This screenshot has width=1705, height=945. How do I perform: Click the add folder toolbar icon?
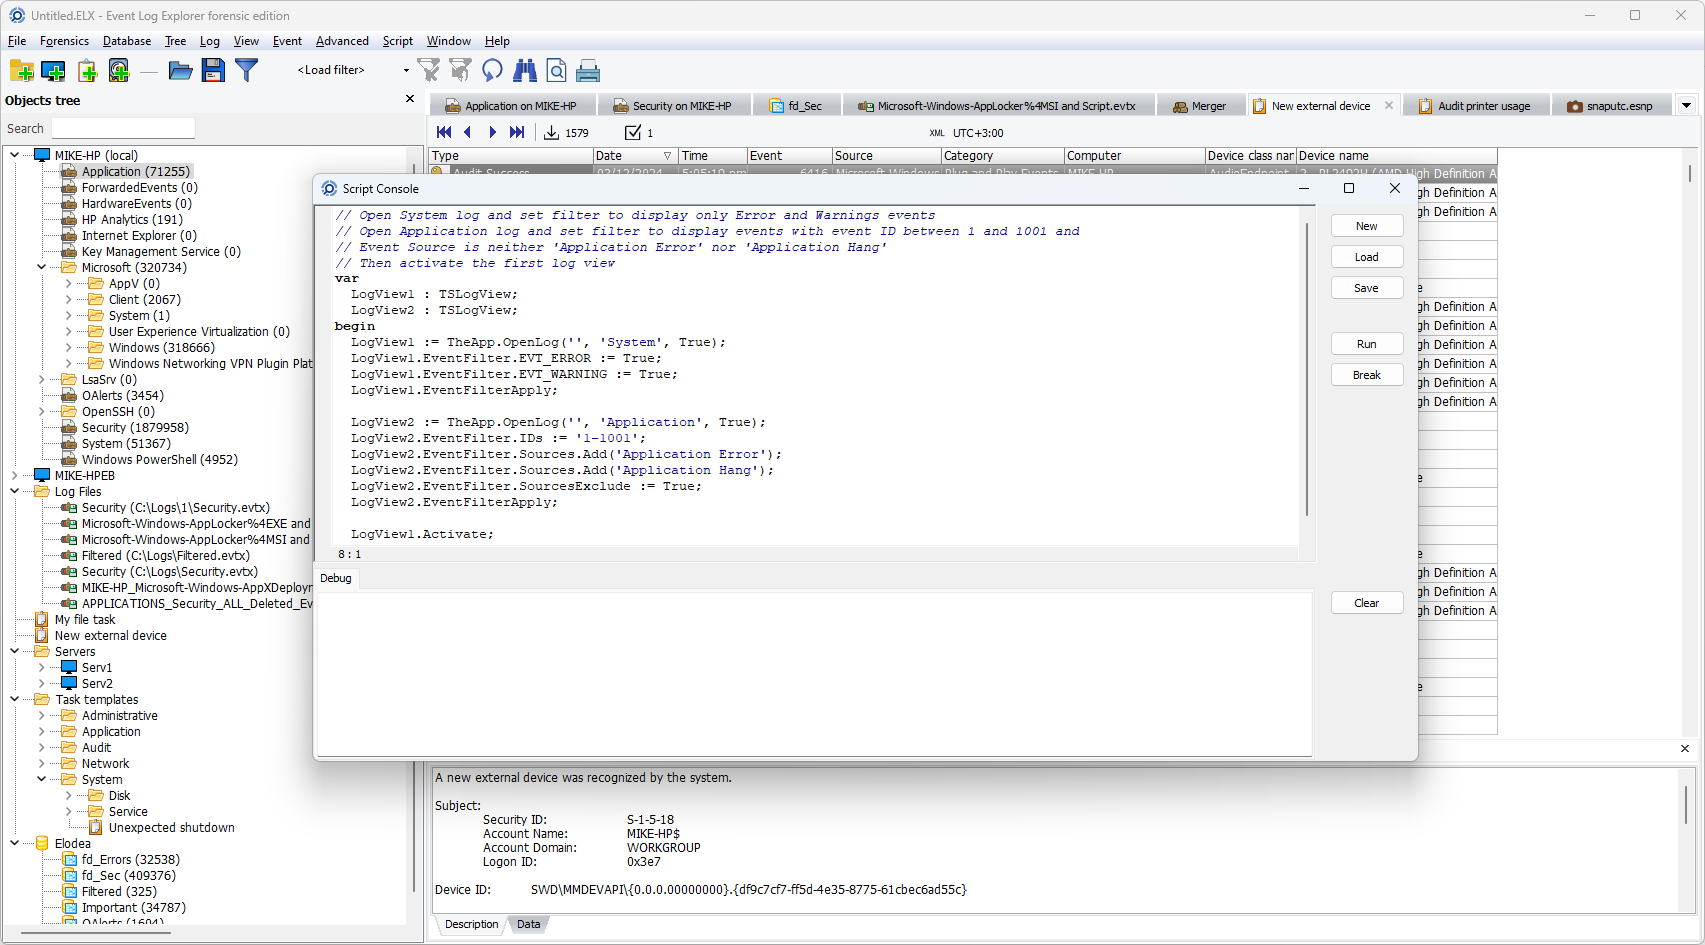(21, 71)
